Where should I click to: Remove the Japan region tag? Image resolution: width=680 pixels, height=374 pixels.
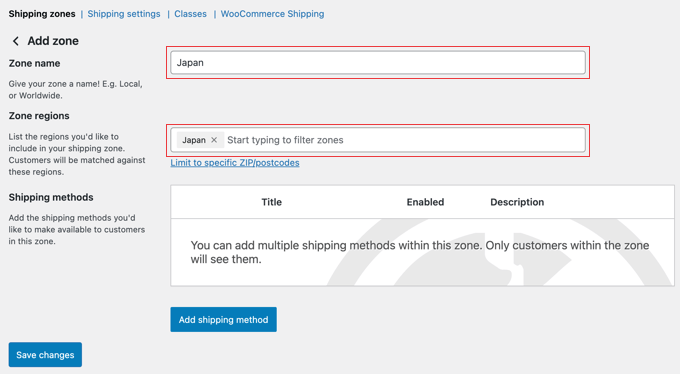[x=214, y=140]
